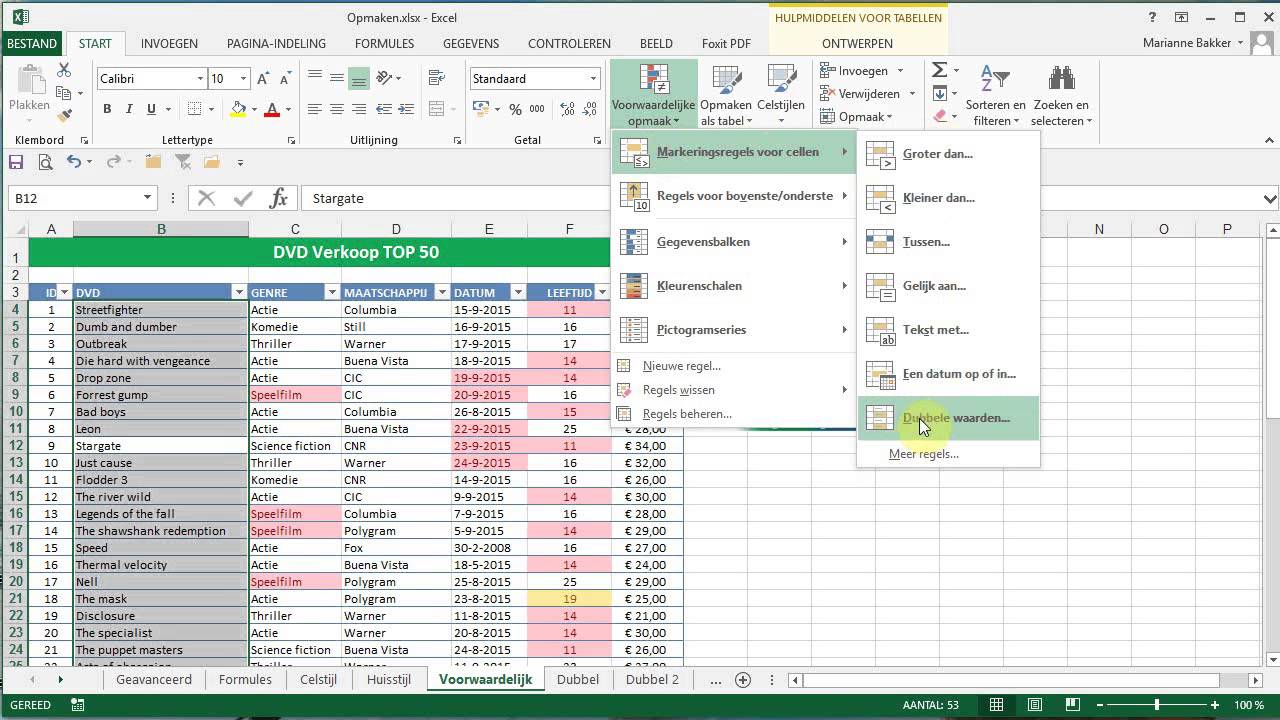Viewport: 1280px width, 720px height.
Task: Open Sorteren en filteren
Action: [x=995, y=95]
